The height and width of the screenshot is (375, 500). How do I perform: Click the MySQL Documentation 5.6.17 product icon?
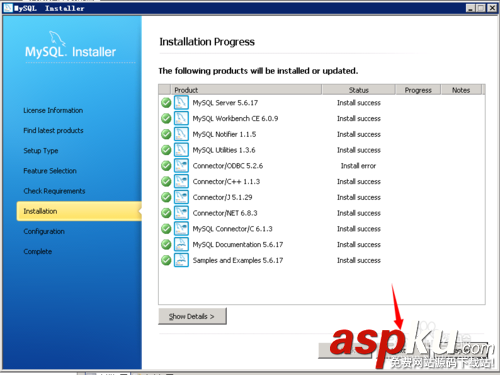pyautogui.click(x=181, y=244)
